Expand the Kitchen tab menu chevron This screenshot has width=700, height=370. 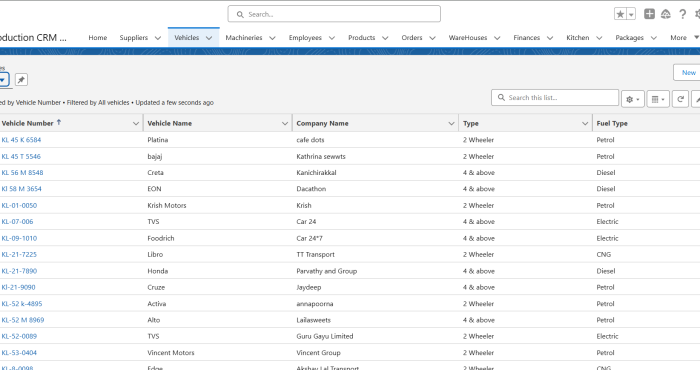(x=599, y=38)
